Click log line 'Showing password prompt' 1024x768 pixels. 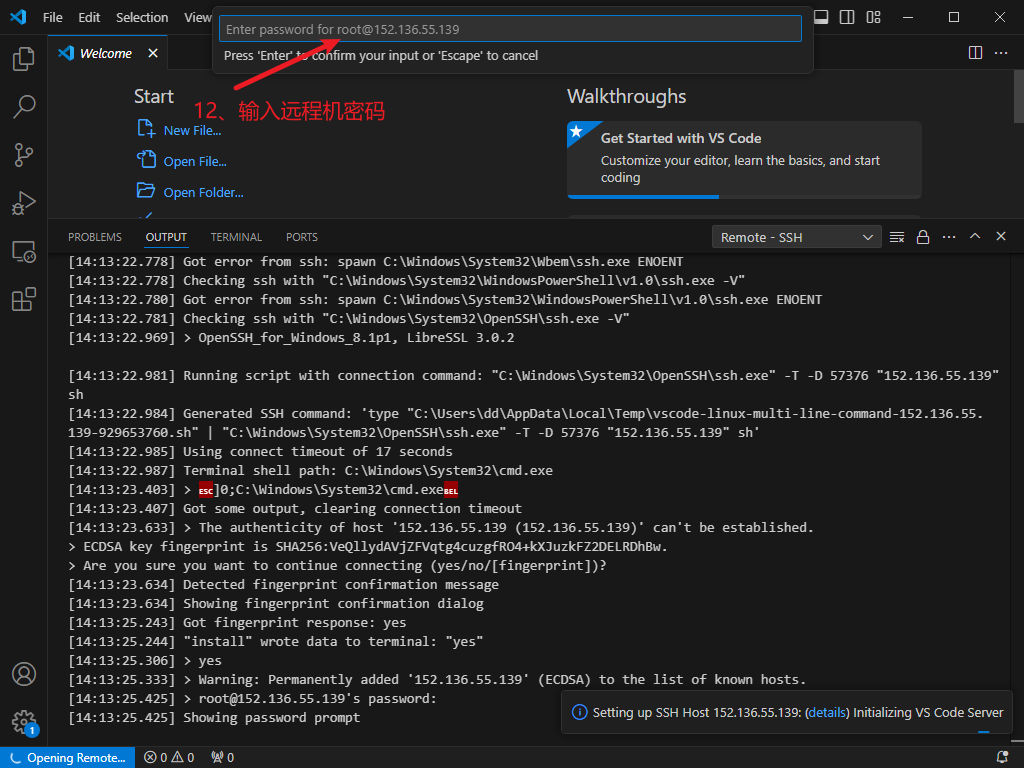coord(214,718)
